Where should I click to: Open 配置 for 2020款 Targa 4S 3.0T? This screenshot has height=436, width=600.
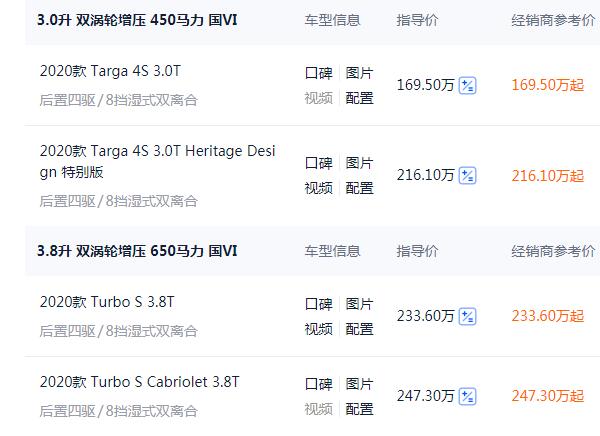359,98
